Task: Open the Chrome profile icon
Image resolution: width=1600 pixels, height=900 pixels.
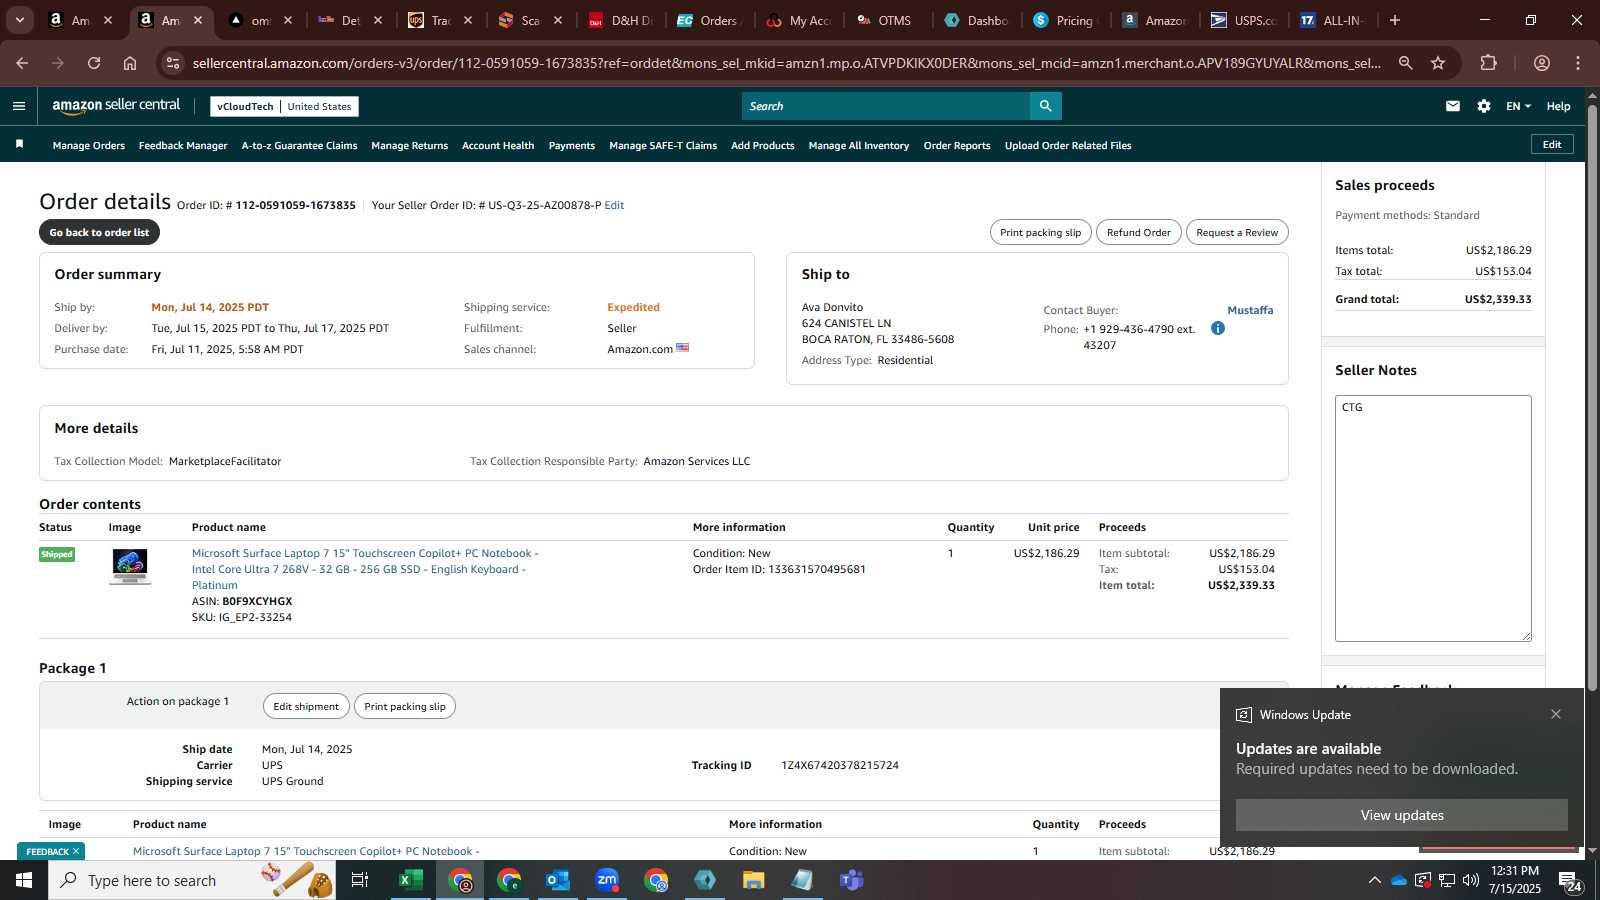Action: coord(1542,63)
